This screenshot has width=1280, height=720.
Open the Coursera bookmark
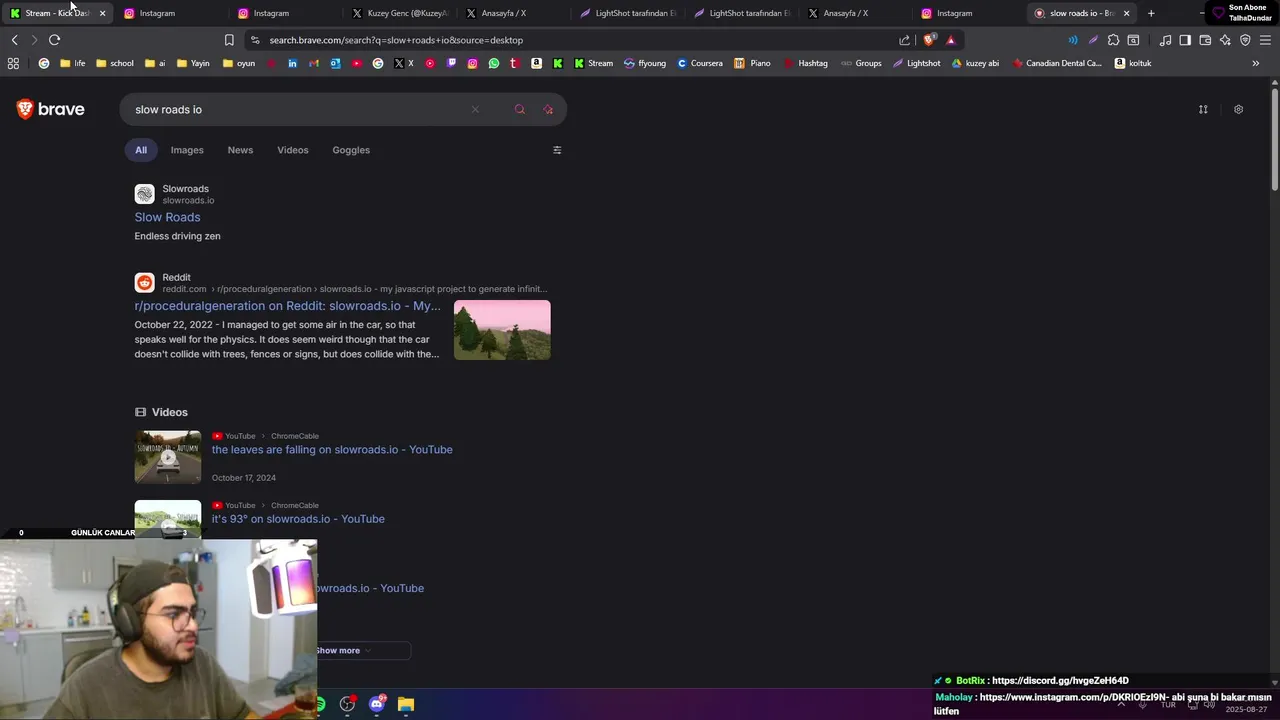[700, 63]
